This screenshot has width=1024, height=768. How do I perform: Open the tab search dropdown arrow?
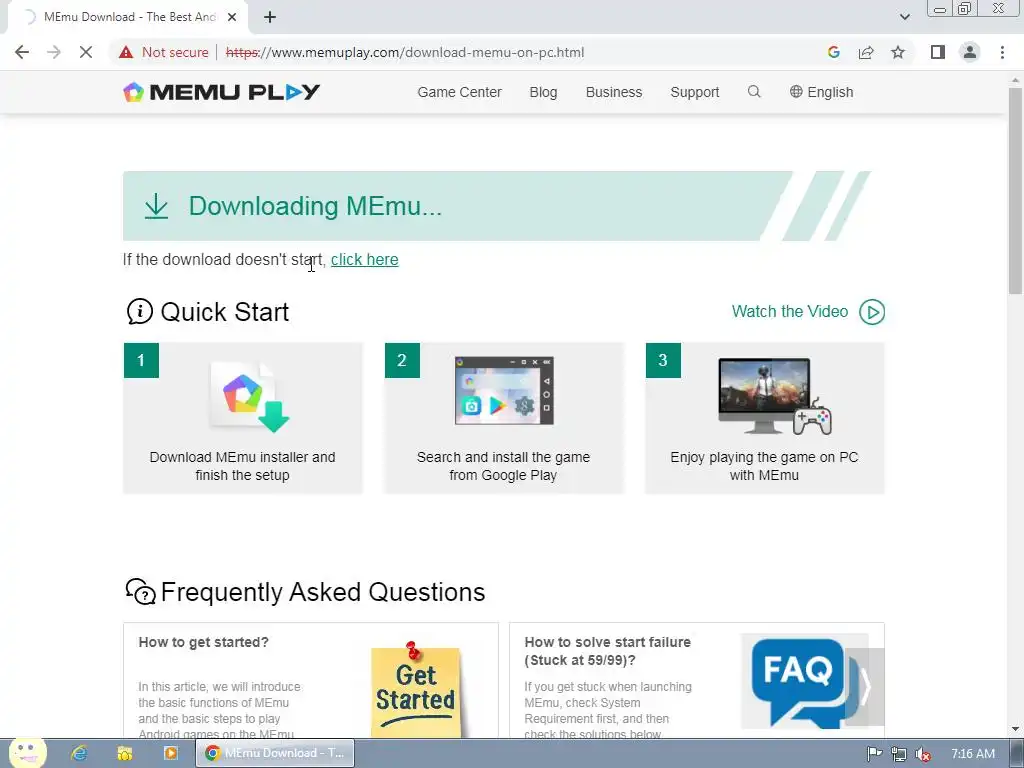[904, 17]
